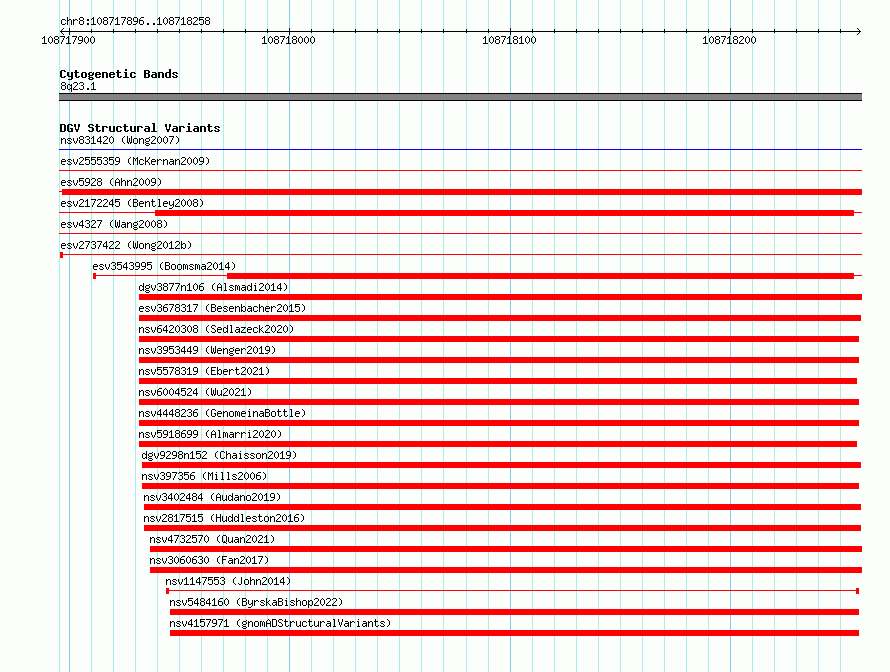Image resolution: width=890 pixels, height=672 pixels.
Task: Open the nsv4732570 (Quan2021) variant label
Action: tap(212, 539)
